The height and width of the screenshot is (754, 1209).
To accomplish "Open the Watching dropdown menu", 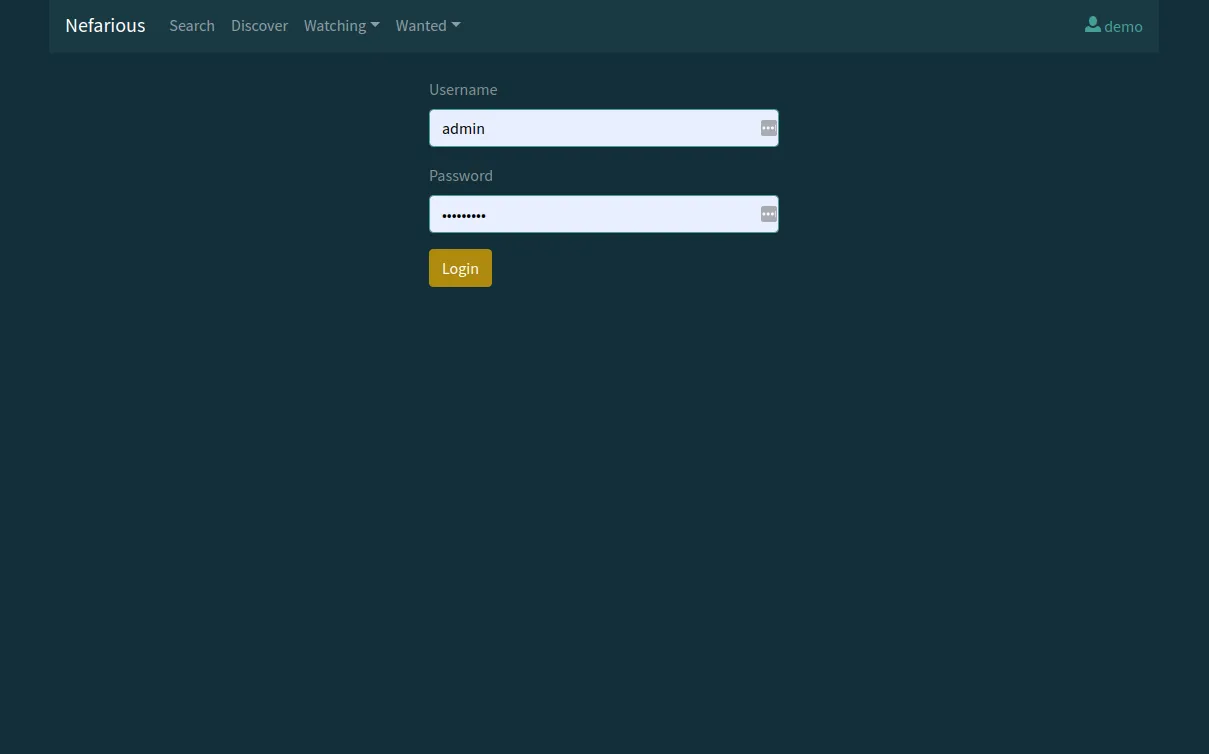I will [341, 25].
